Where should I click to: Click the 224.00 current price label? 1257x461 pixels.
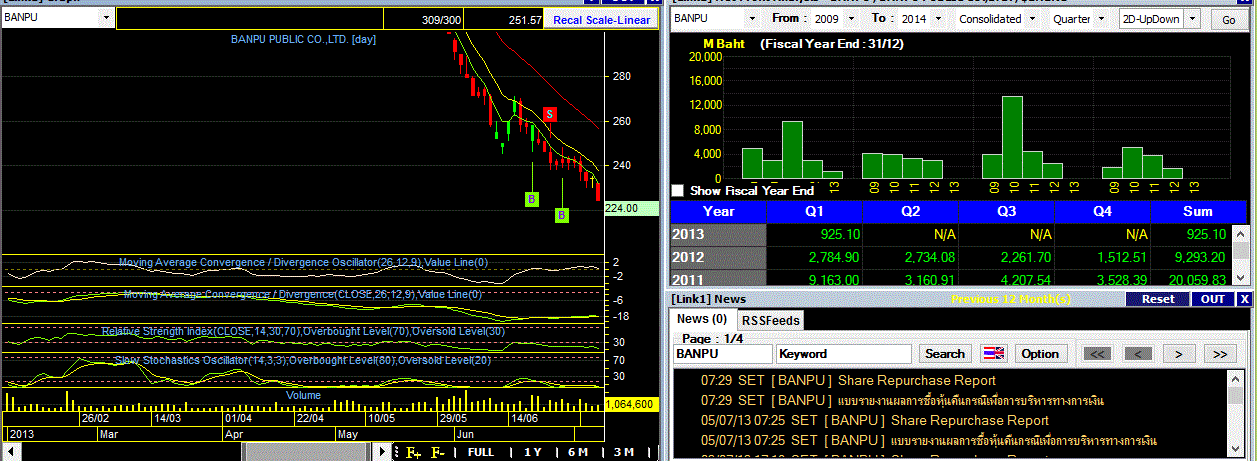632,208
